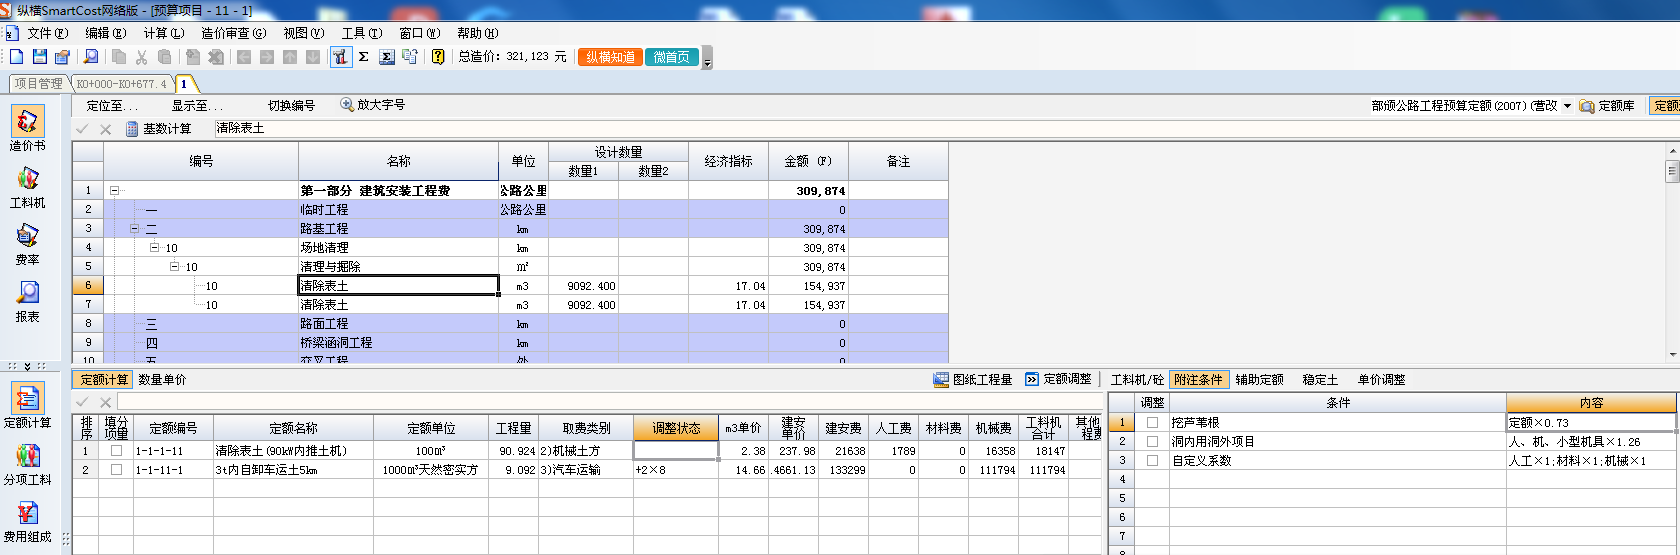Open 报表 in the left sidebar
This screenshot has height=555, width=1680.
click(27, 301)
